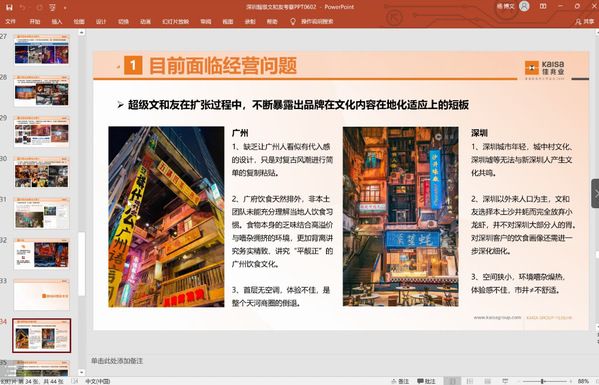This screenshot has height=385, width=599.
Task: Switch to Slide Sorter view in status bar
Action: click(x=470, y=381)
